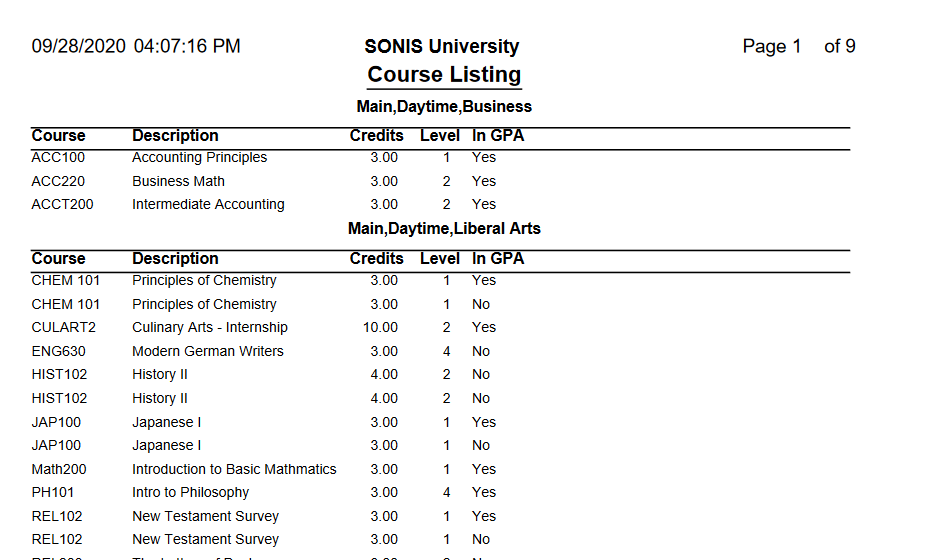The height and width of the screenshot is (560, 936).
Task: Click the Page 1 of 9 indicator
Action: tap(798, 47)
